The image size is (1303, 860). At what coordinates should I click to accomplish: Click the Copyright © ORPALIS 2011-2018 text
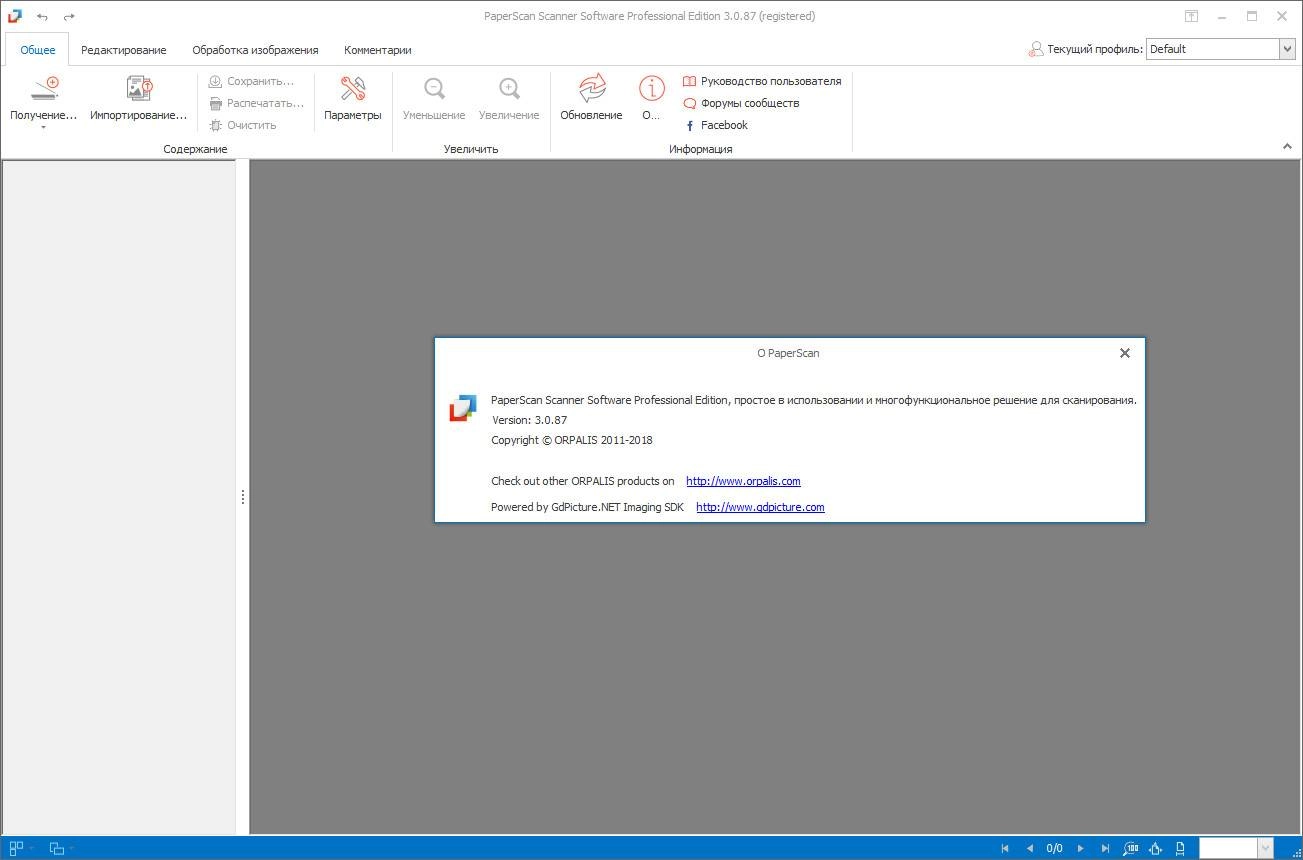572,440
